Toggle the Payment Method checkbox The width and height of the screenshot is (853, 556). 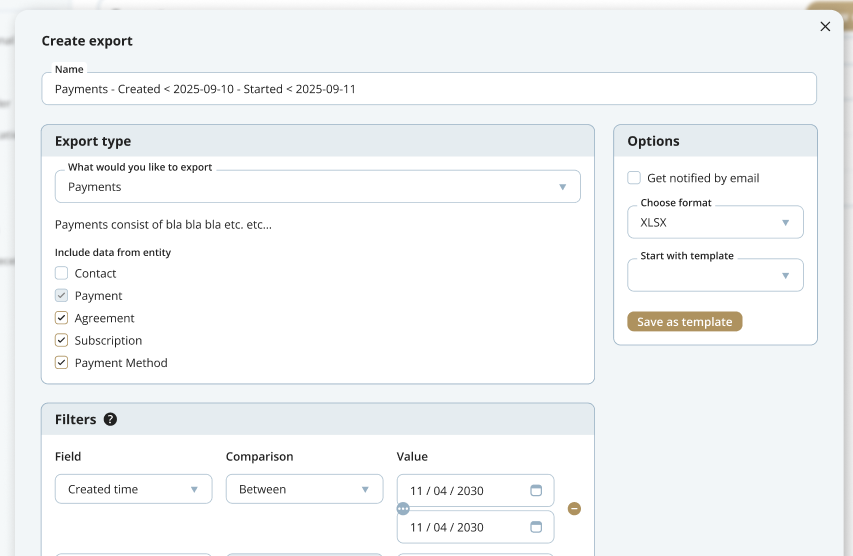[x=62, y=363]
